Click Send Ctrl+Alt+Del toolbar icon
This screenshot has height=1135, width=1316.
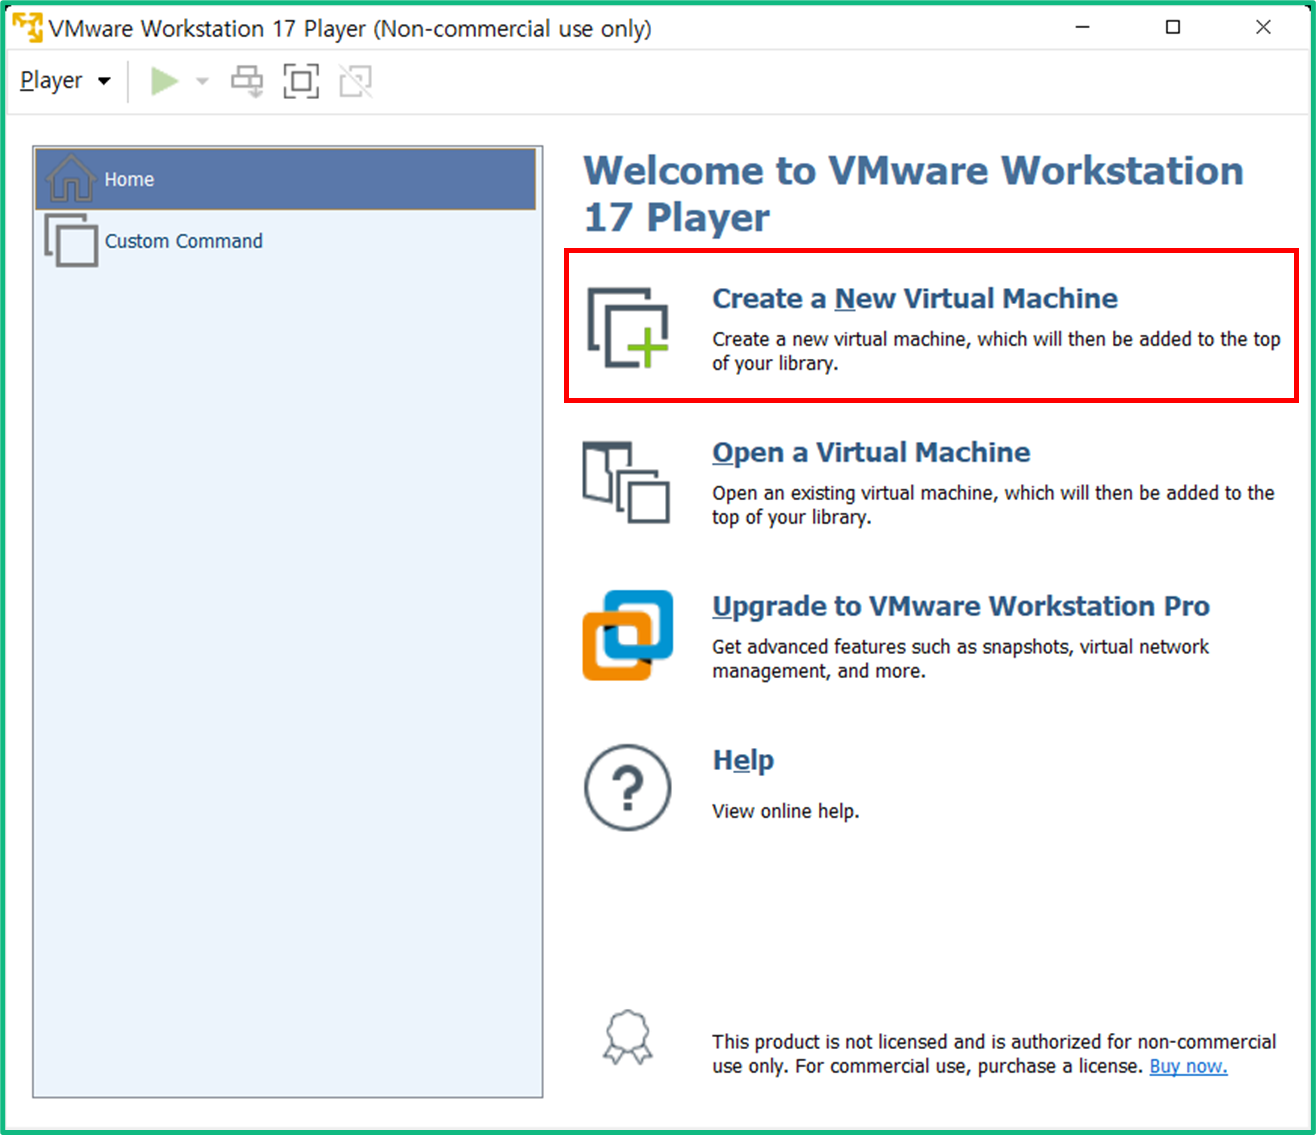click(x=247, y=81)
